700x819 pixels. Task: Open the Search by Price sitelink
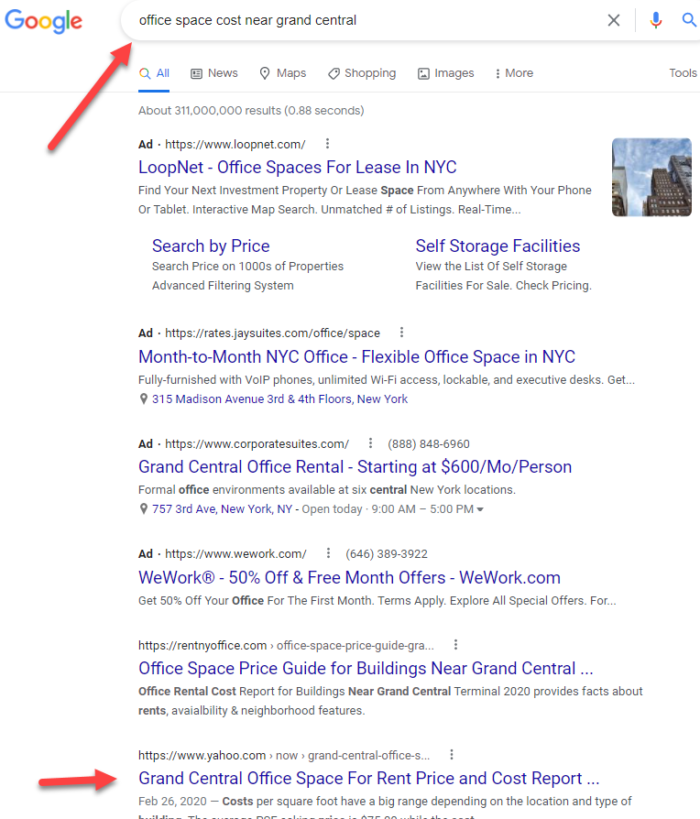(x=211, y=246)
